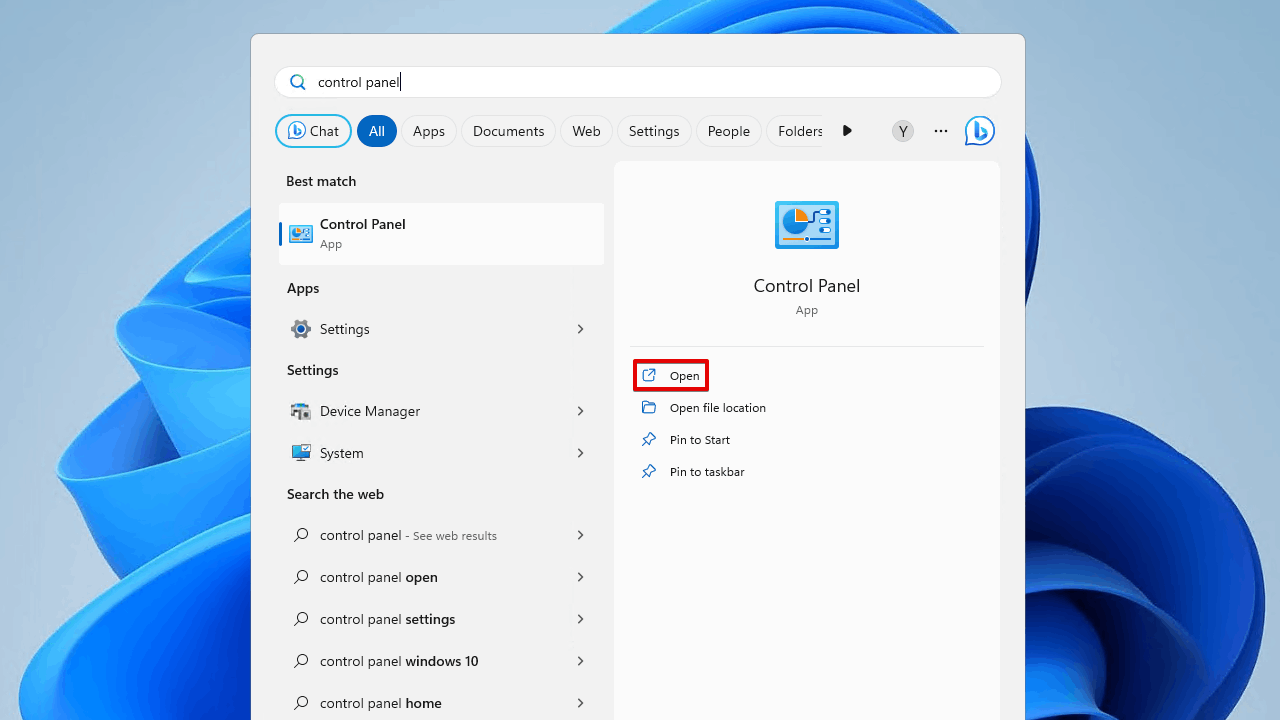The width and height of the screenshot is (1280, 720).
Task: Choose Pin to taskbar
Action: [707, 471]
